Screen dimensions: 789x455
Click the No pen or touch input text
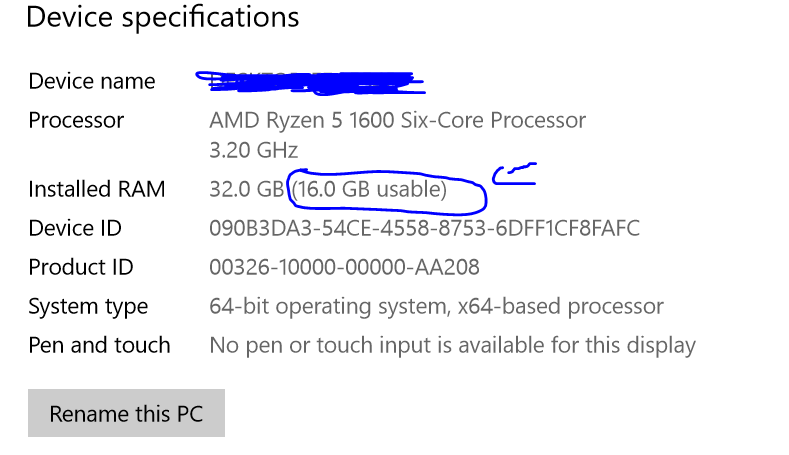[x=452, y=345]
